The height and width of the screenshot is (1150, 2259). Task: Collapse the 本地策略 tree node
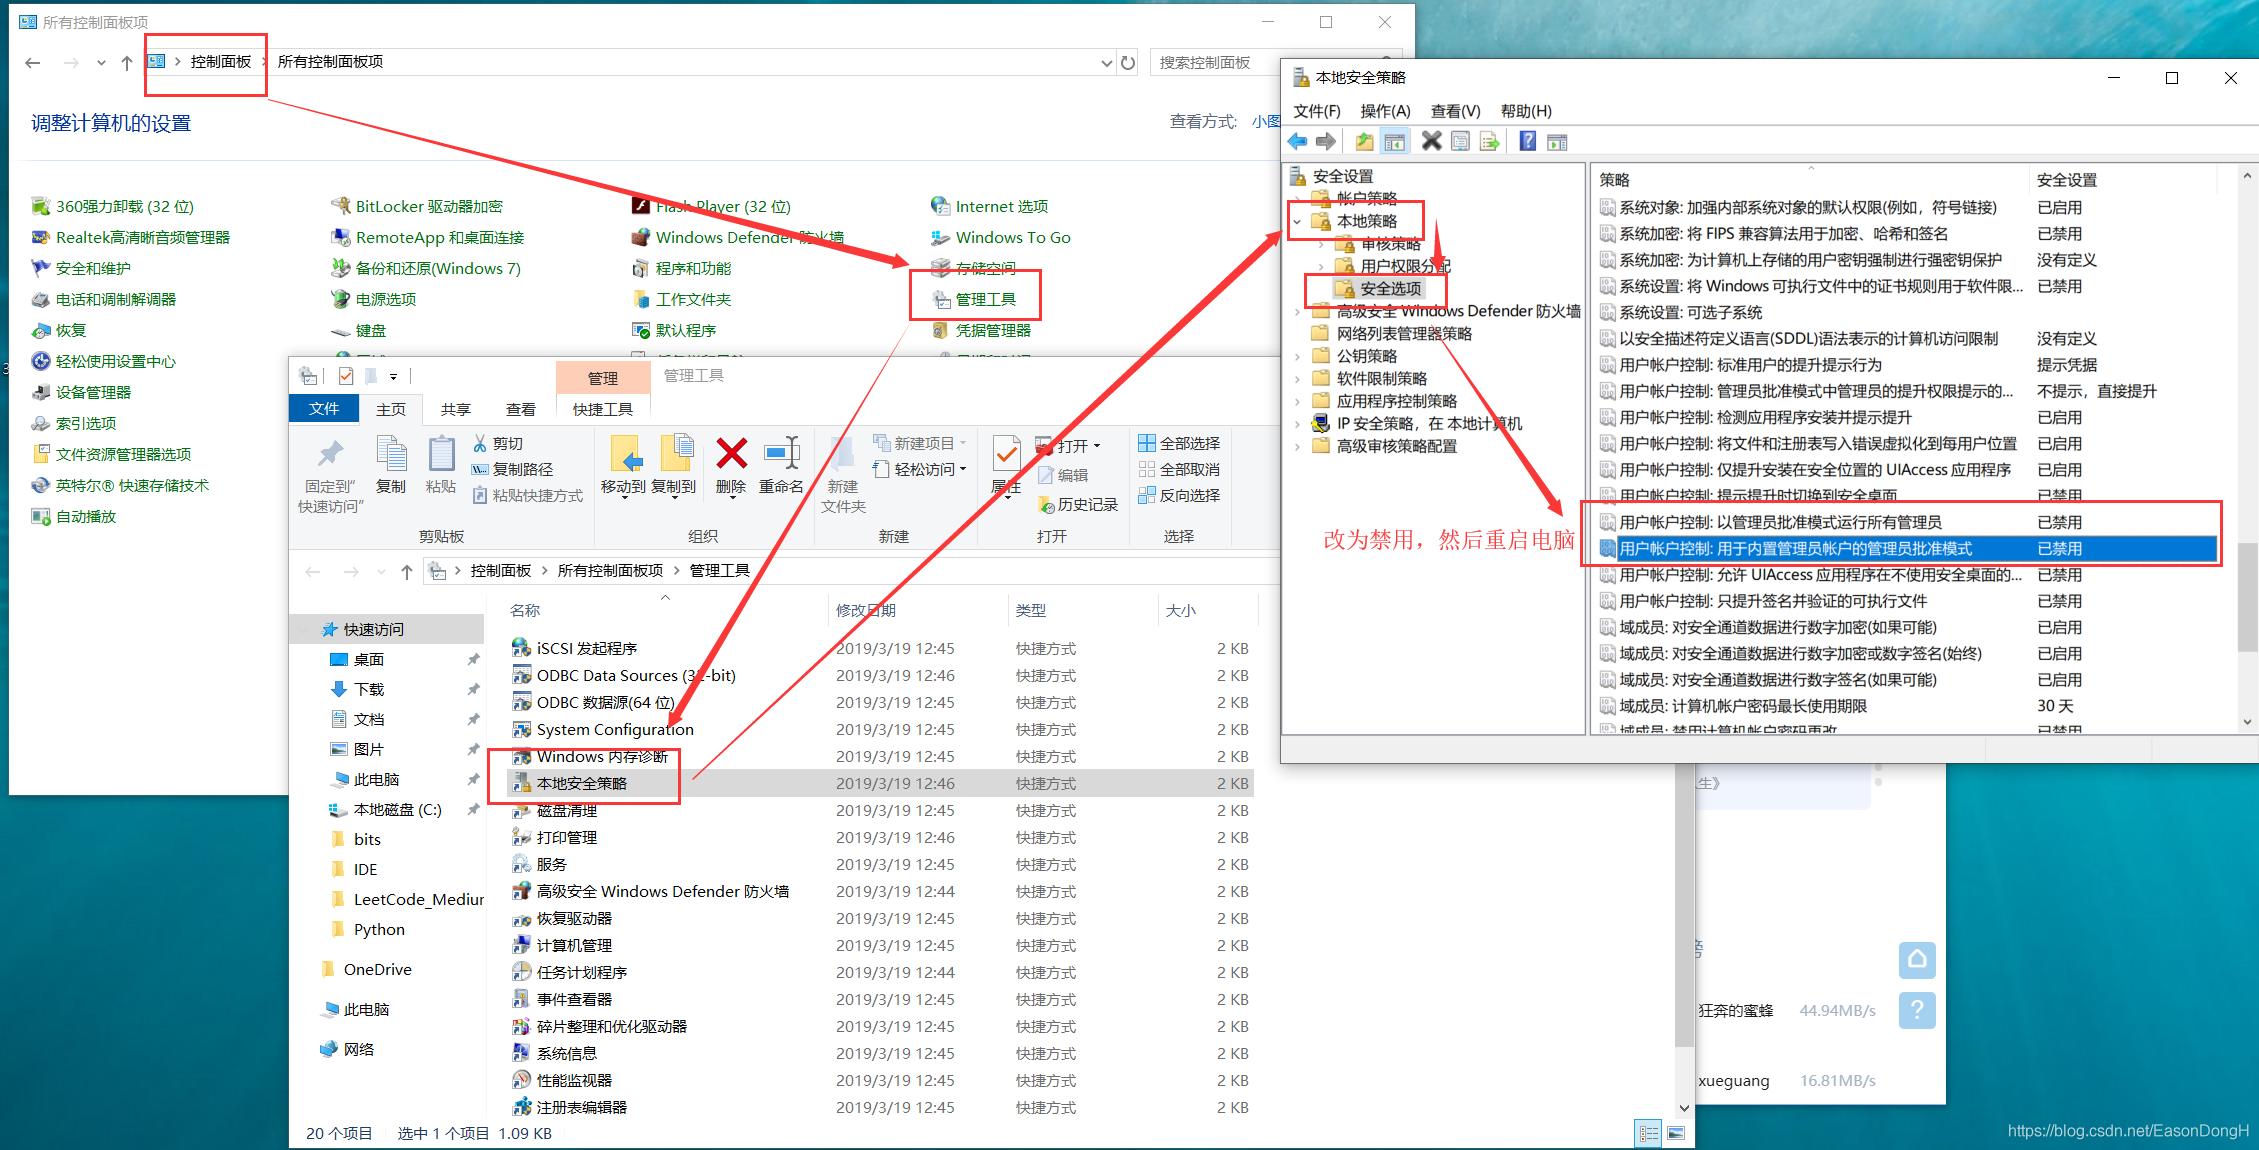coord(1297,221)
